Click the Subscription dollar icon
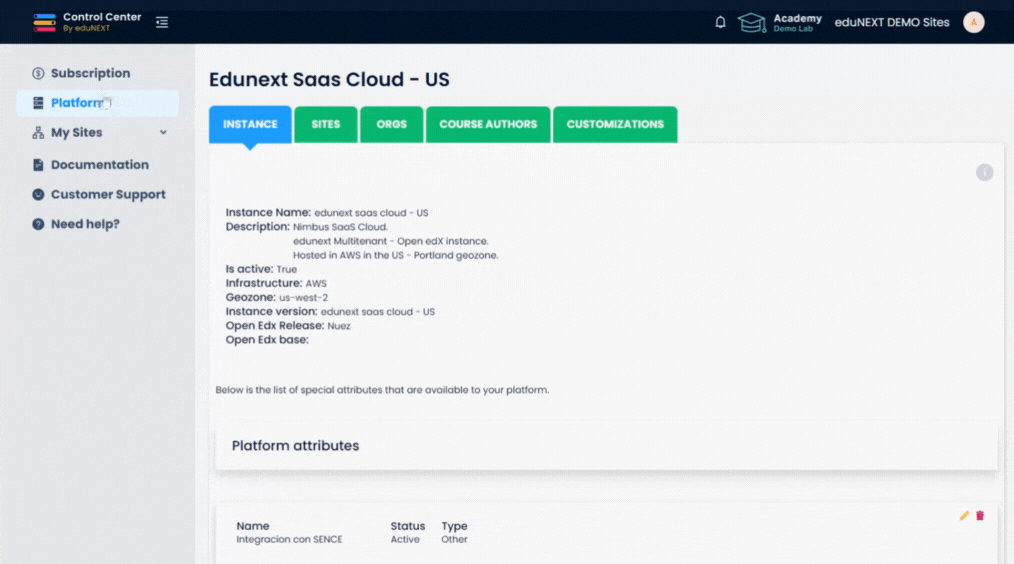This screenshot has width=1014, height=564. point(38,73)
